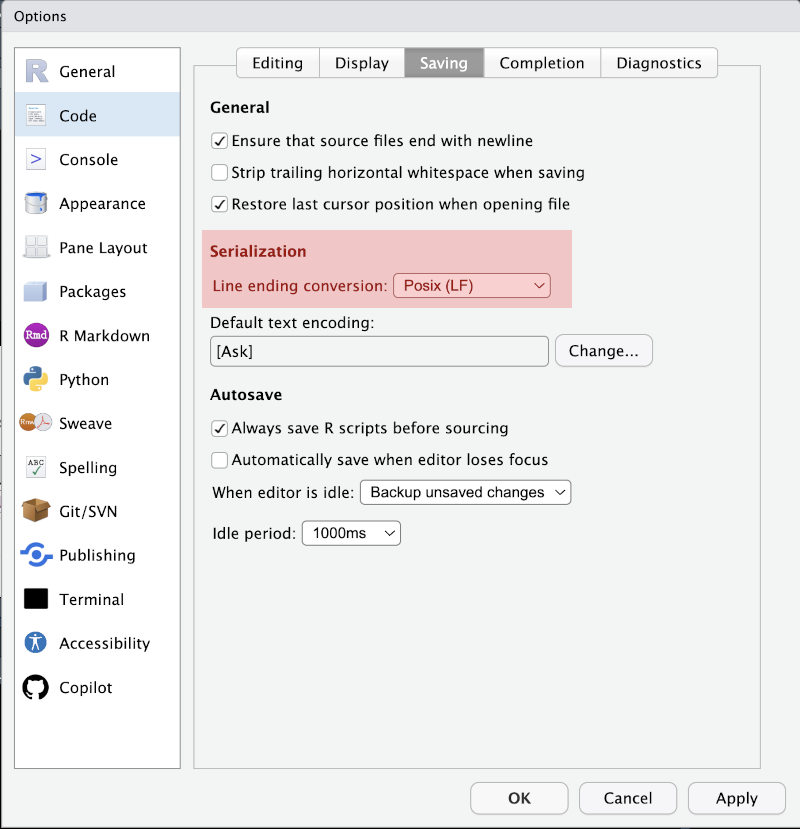800x829 pixels.
Task: Switch to the Editing tab
Action: coord(277,63)
